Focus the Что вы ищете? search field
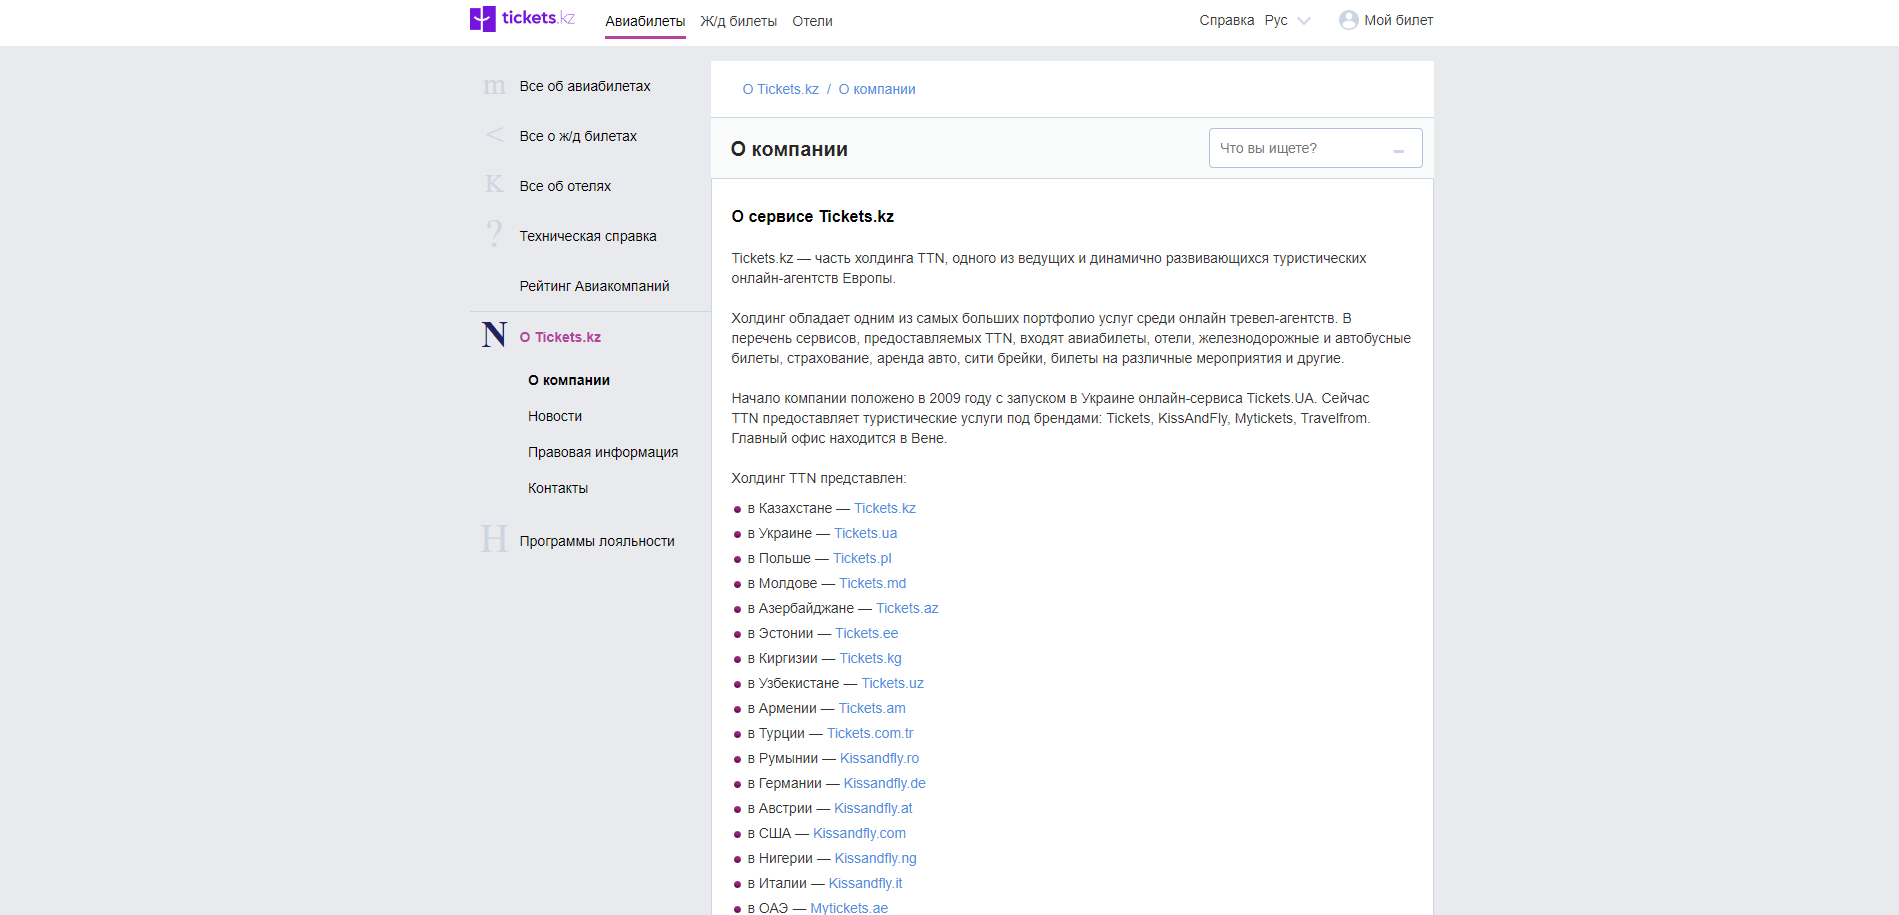This screenshot has height=915, width=1899. (x=1315, y=148)
